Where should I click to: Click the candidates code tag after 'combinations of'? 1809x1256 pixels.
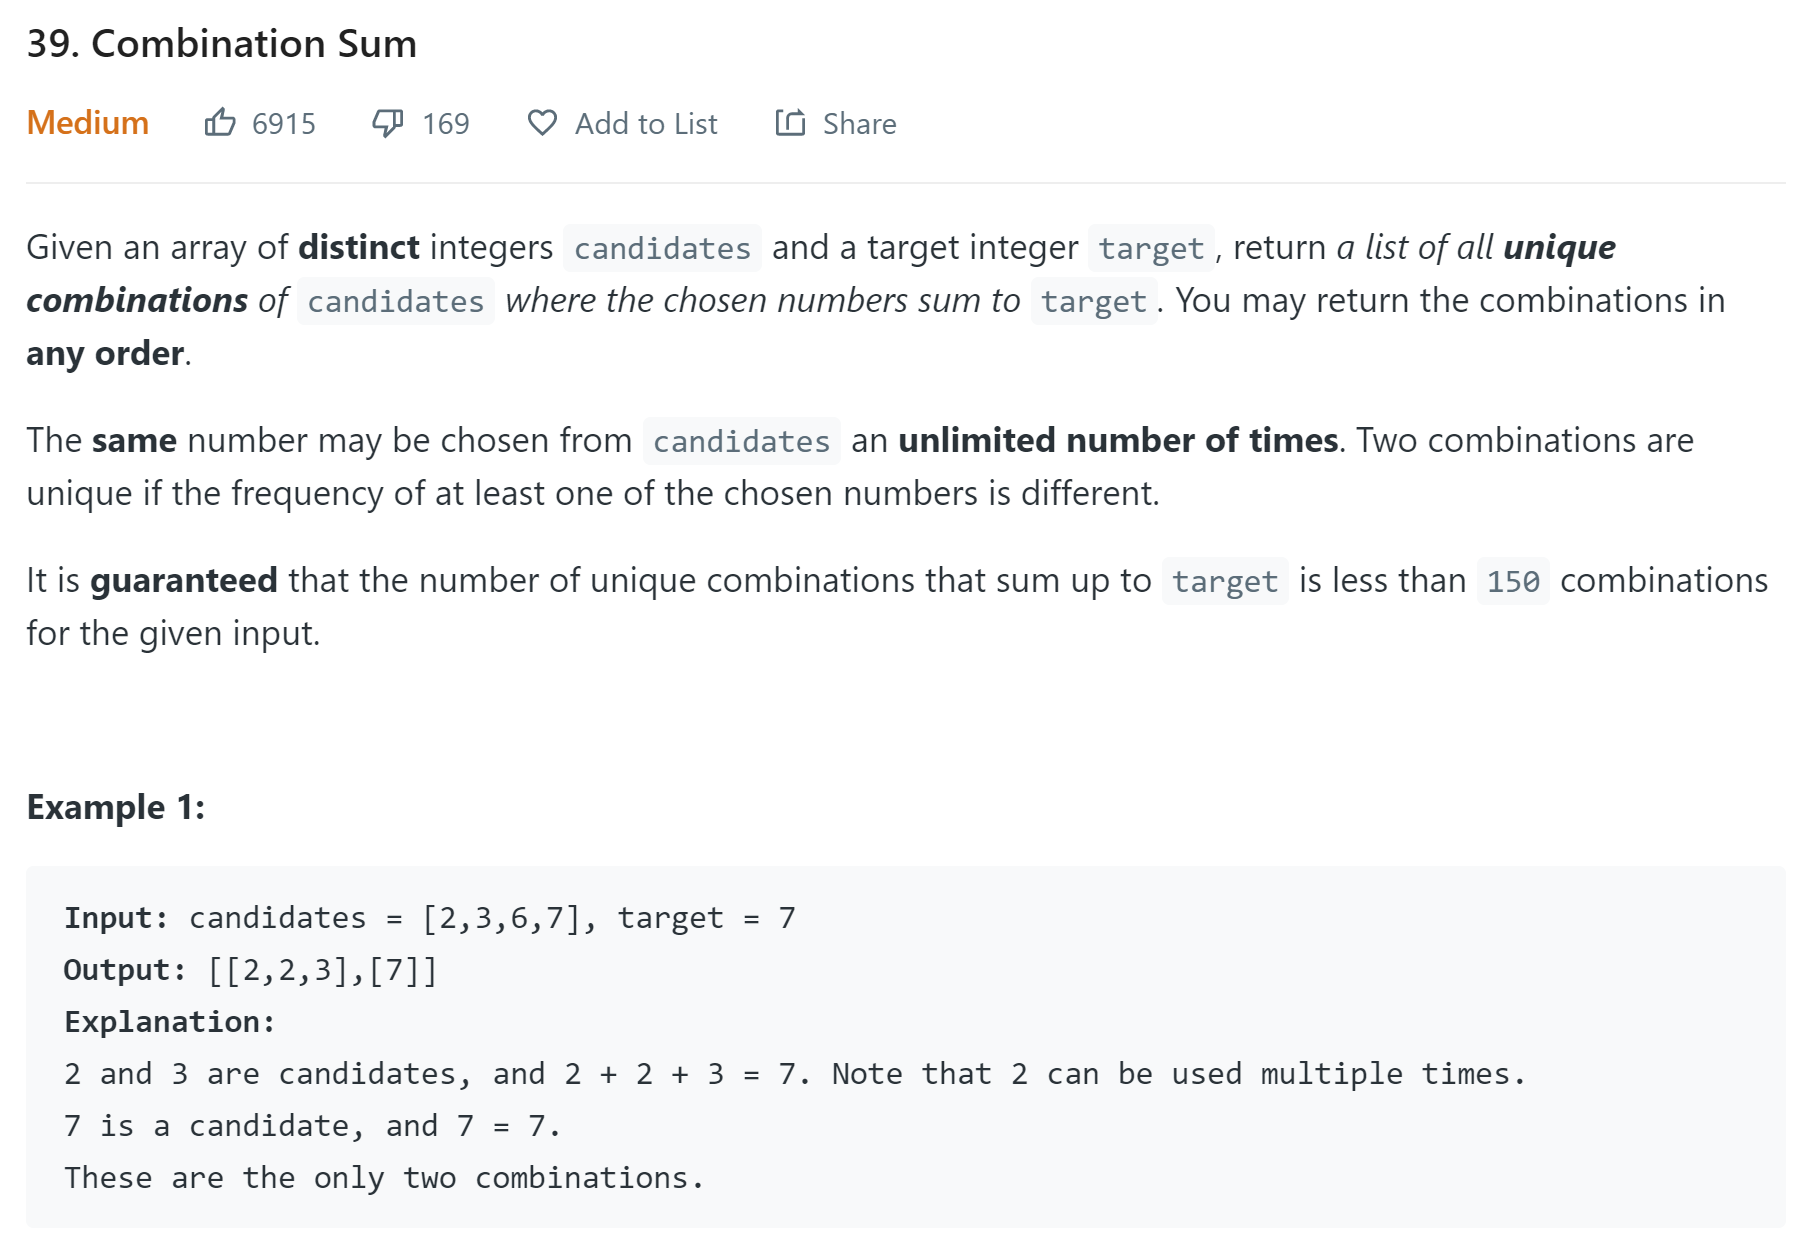coord(396,301)
